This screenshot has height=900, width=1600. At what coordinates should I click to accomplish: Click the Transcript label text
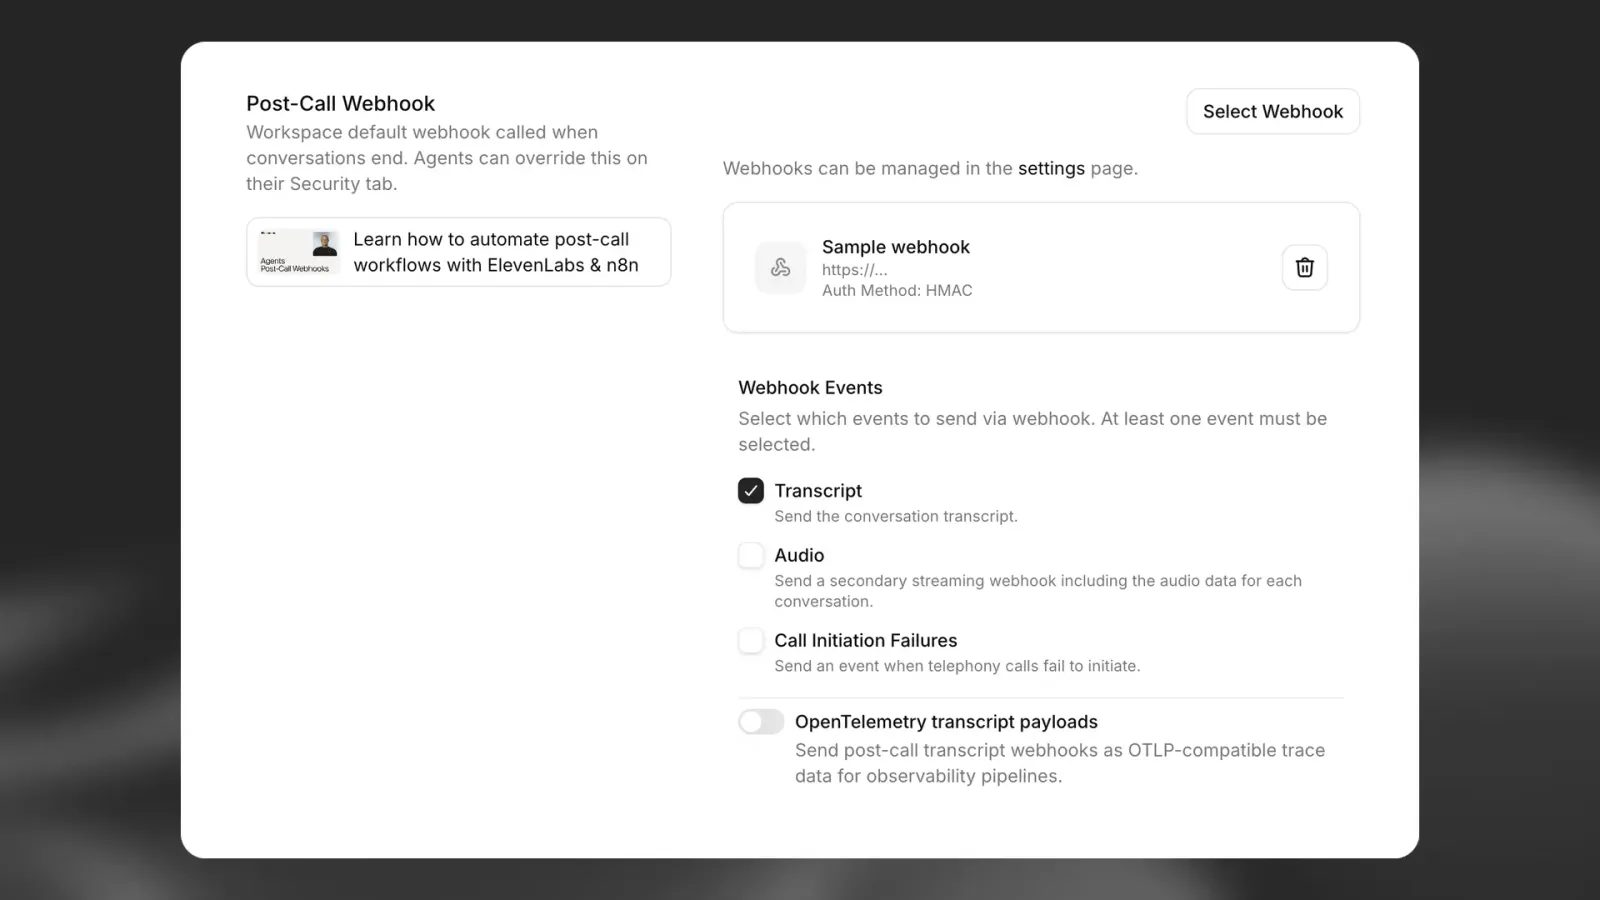818,491
